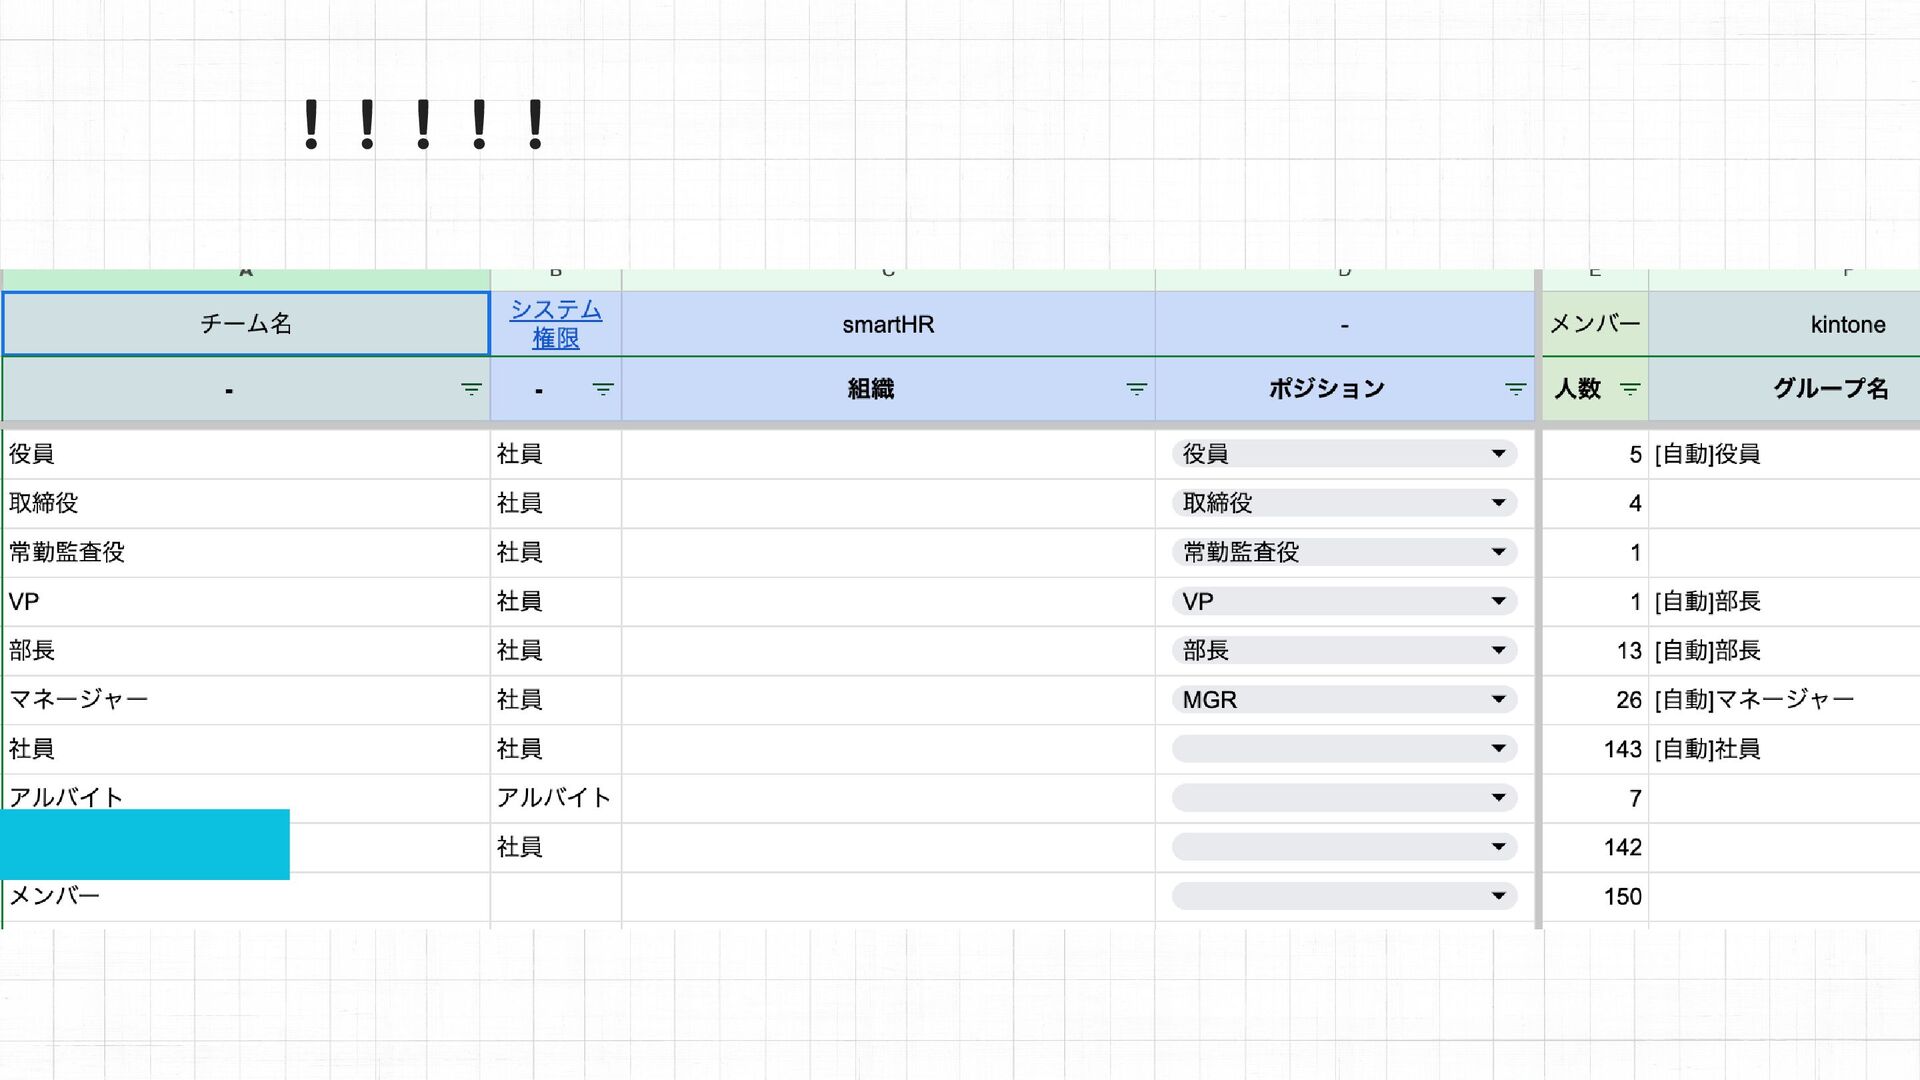Open the 常勤監査役 position dropdown

pos(1498,552)
